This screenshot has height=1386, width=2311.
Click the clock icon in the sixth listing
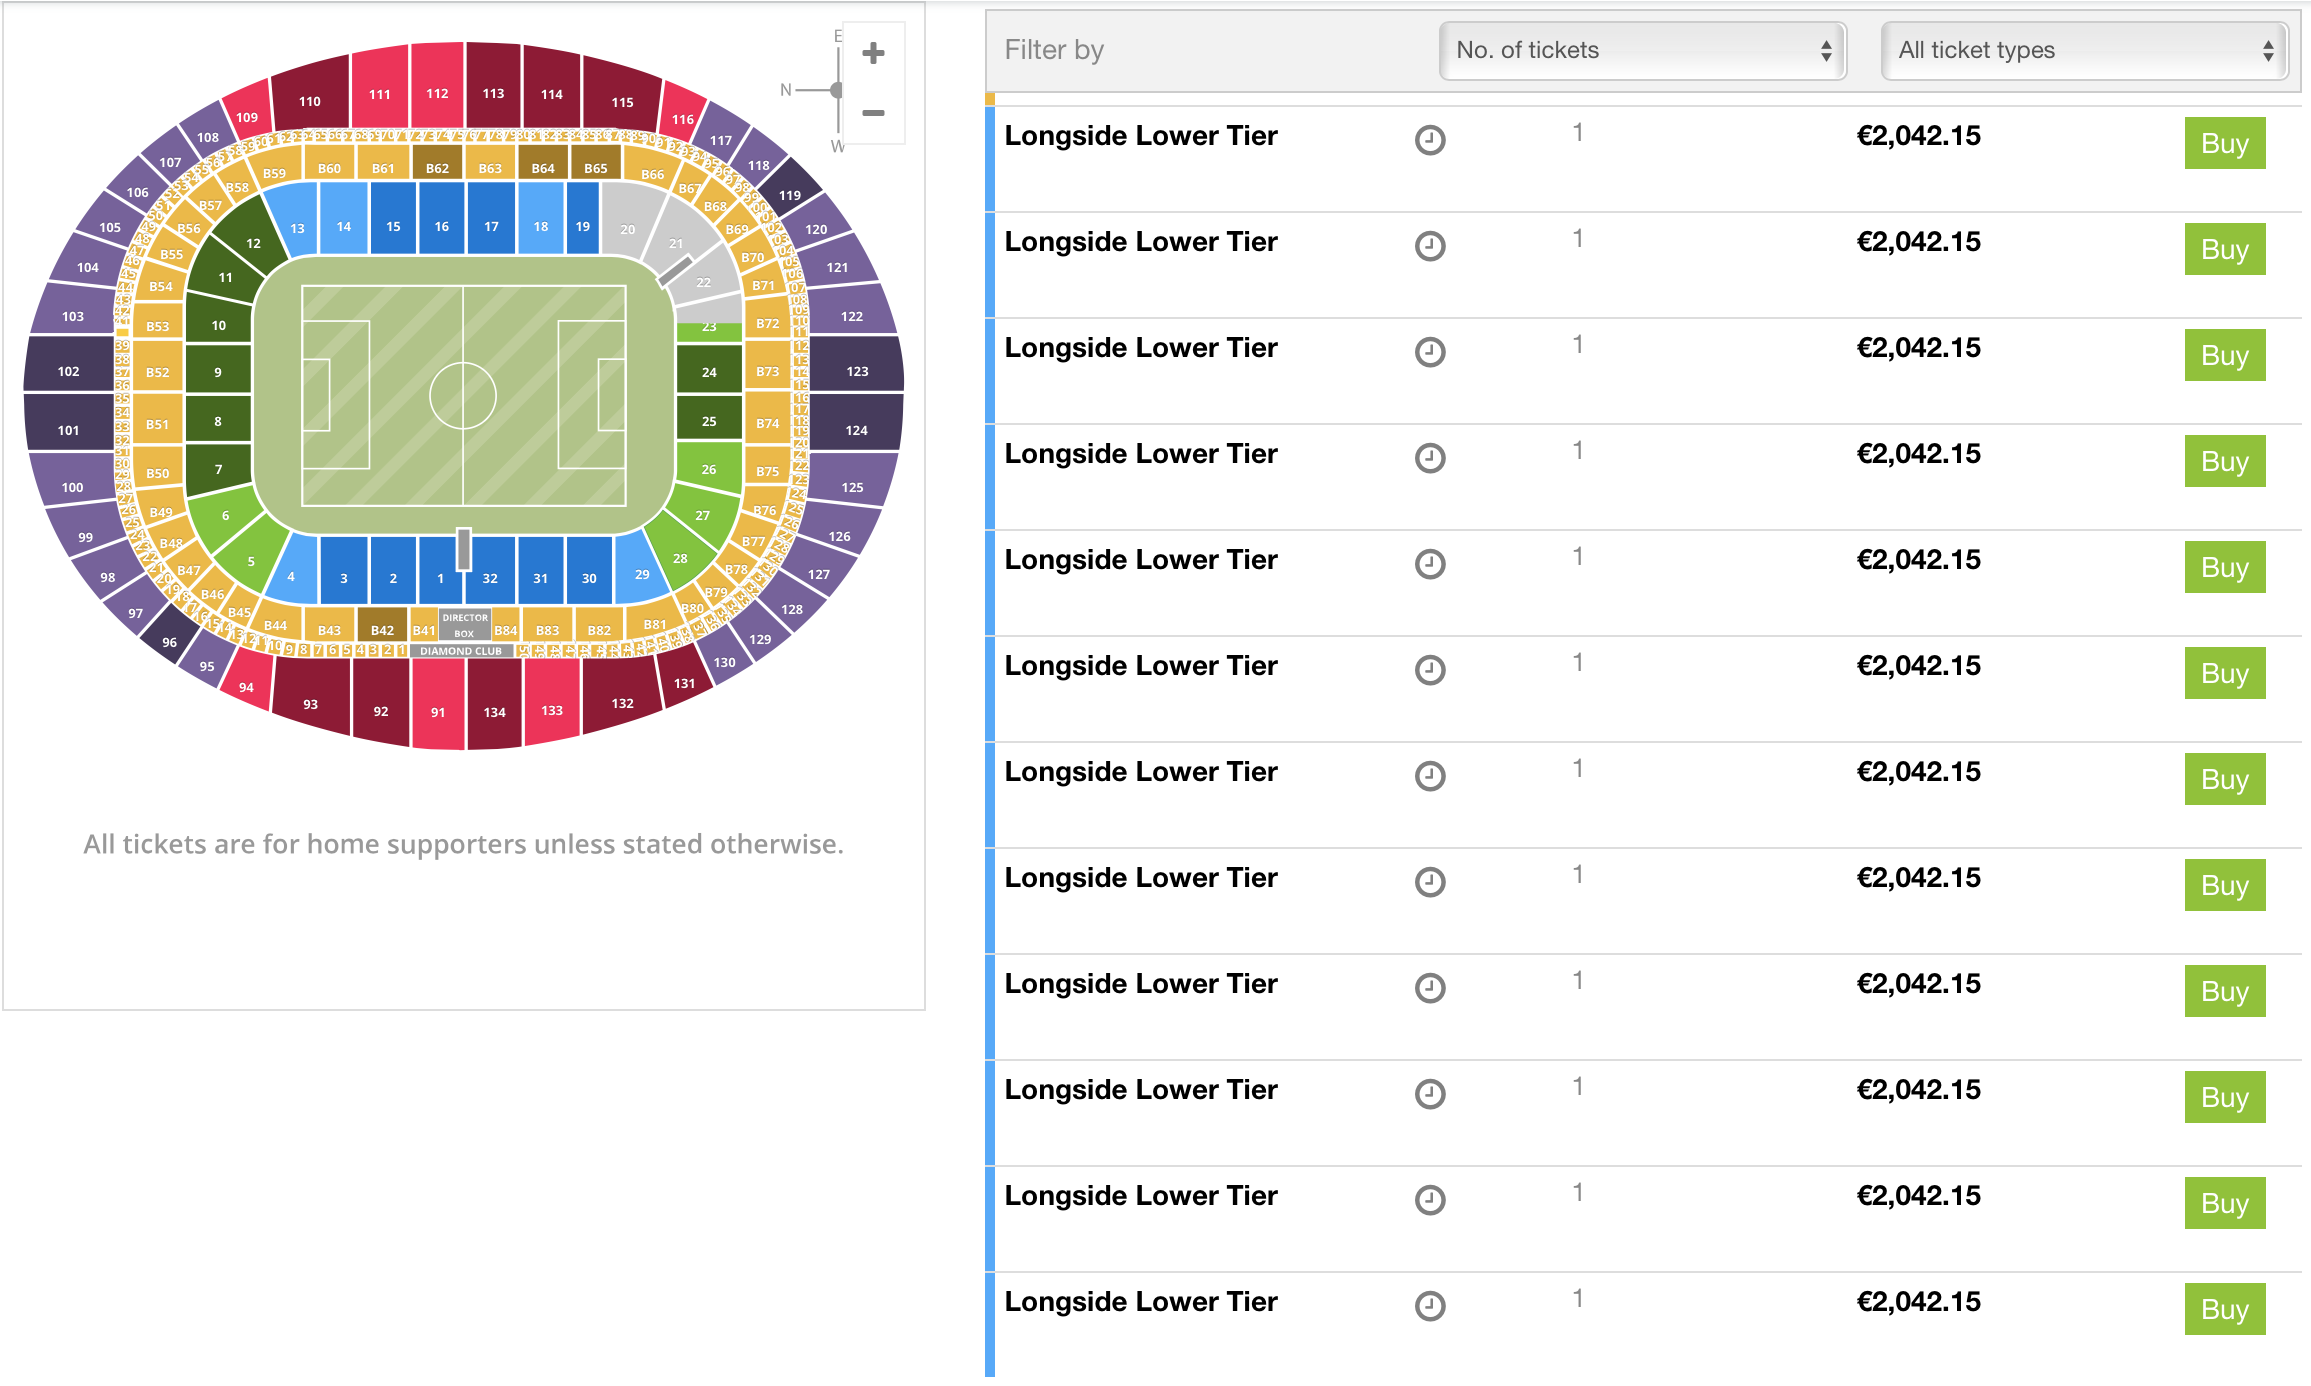click(1430, 670)
